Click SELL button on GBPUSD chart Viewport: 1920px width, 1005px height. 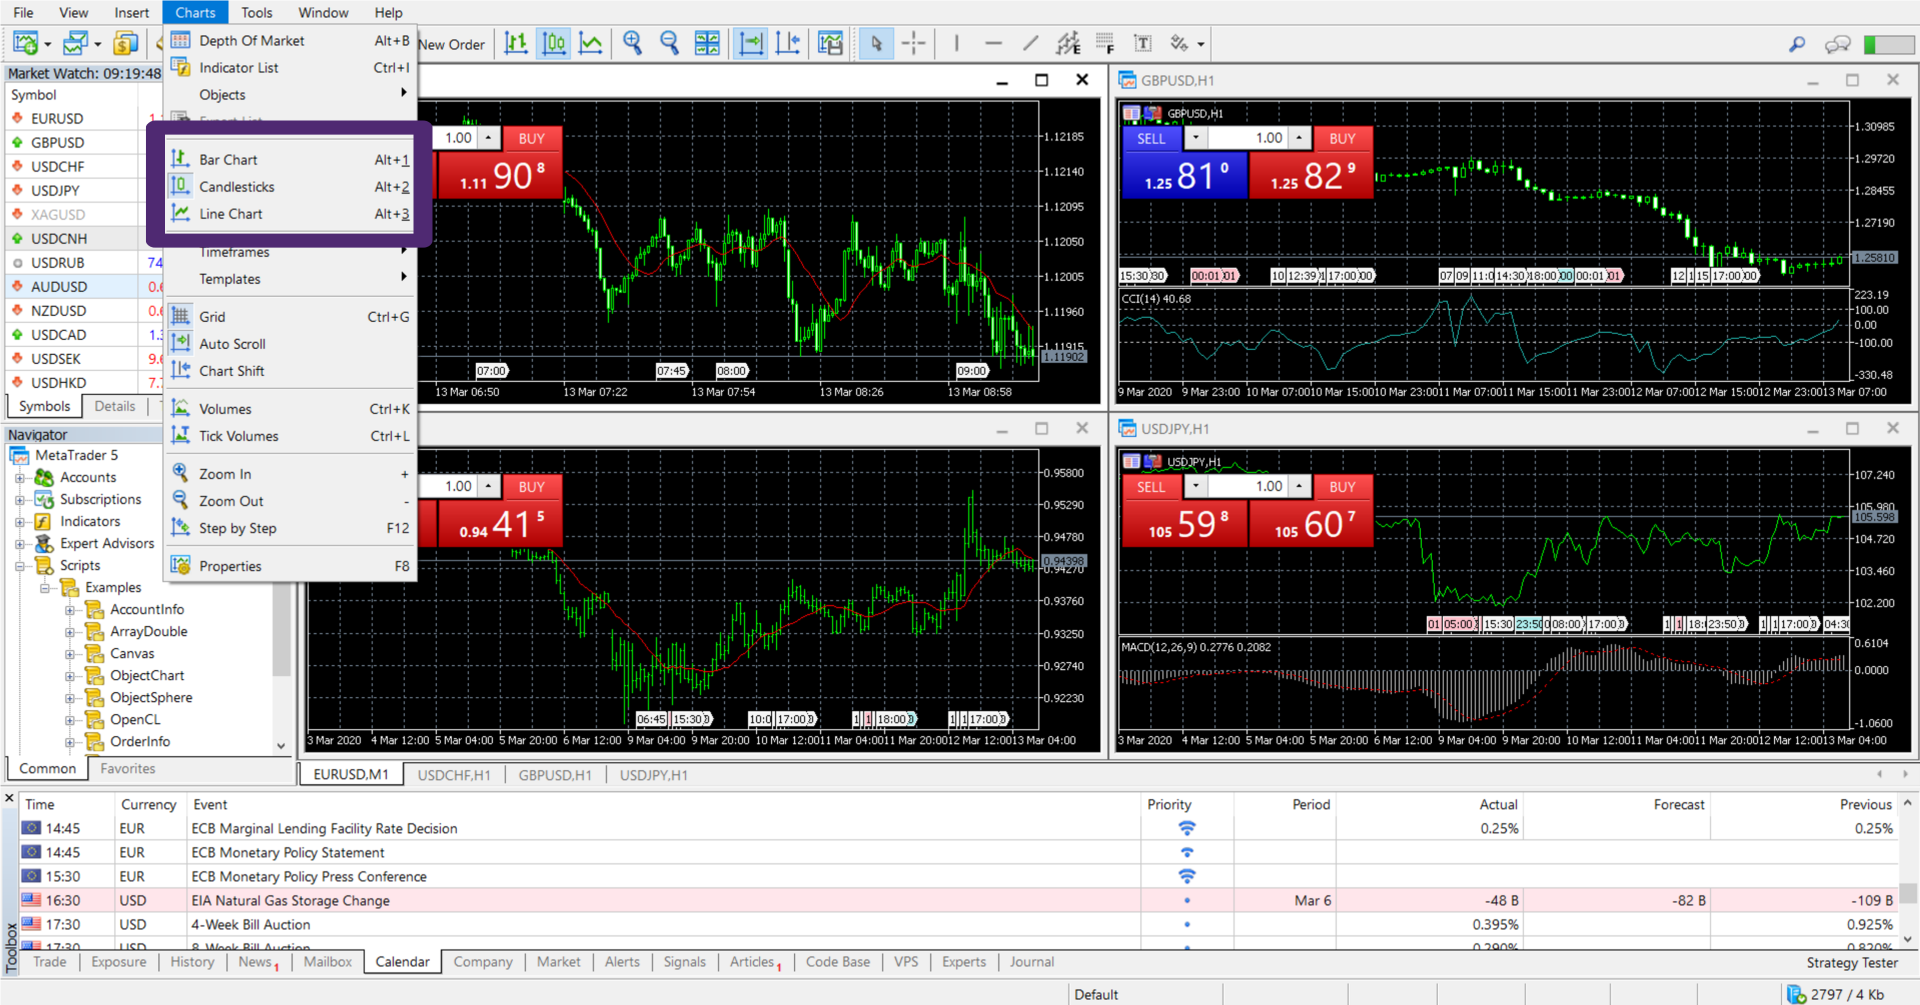[x=1151, y=139]
